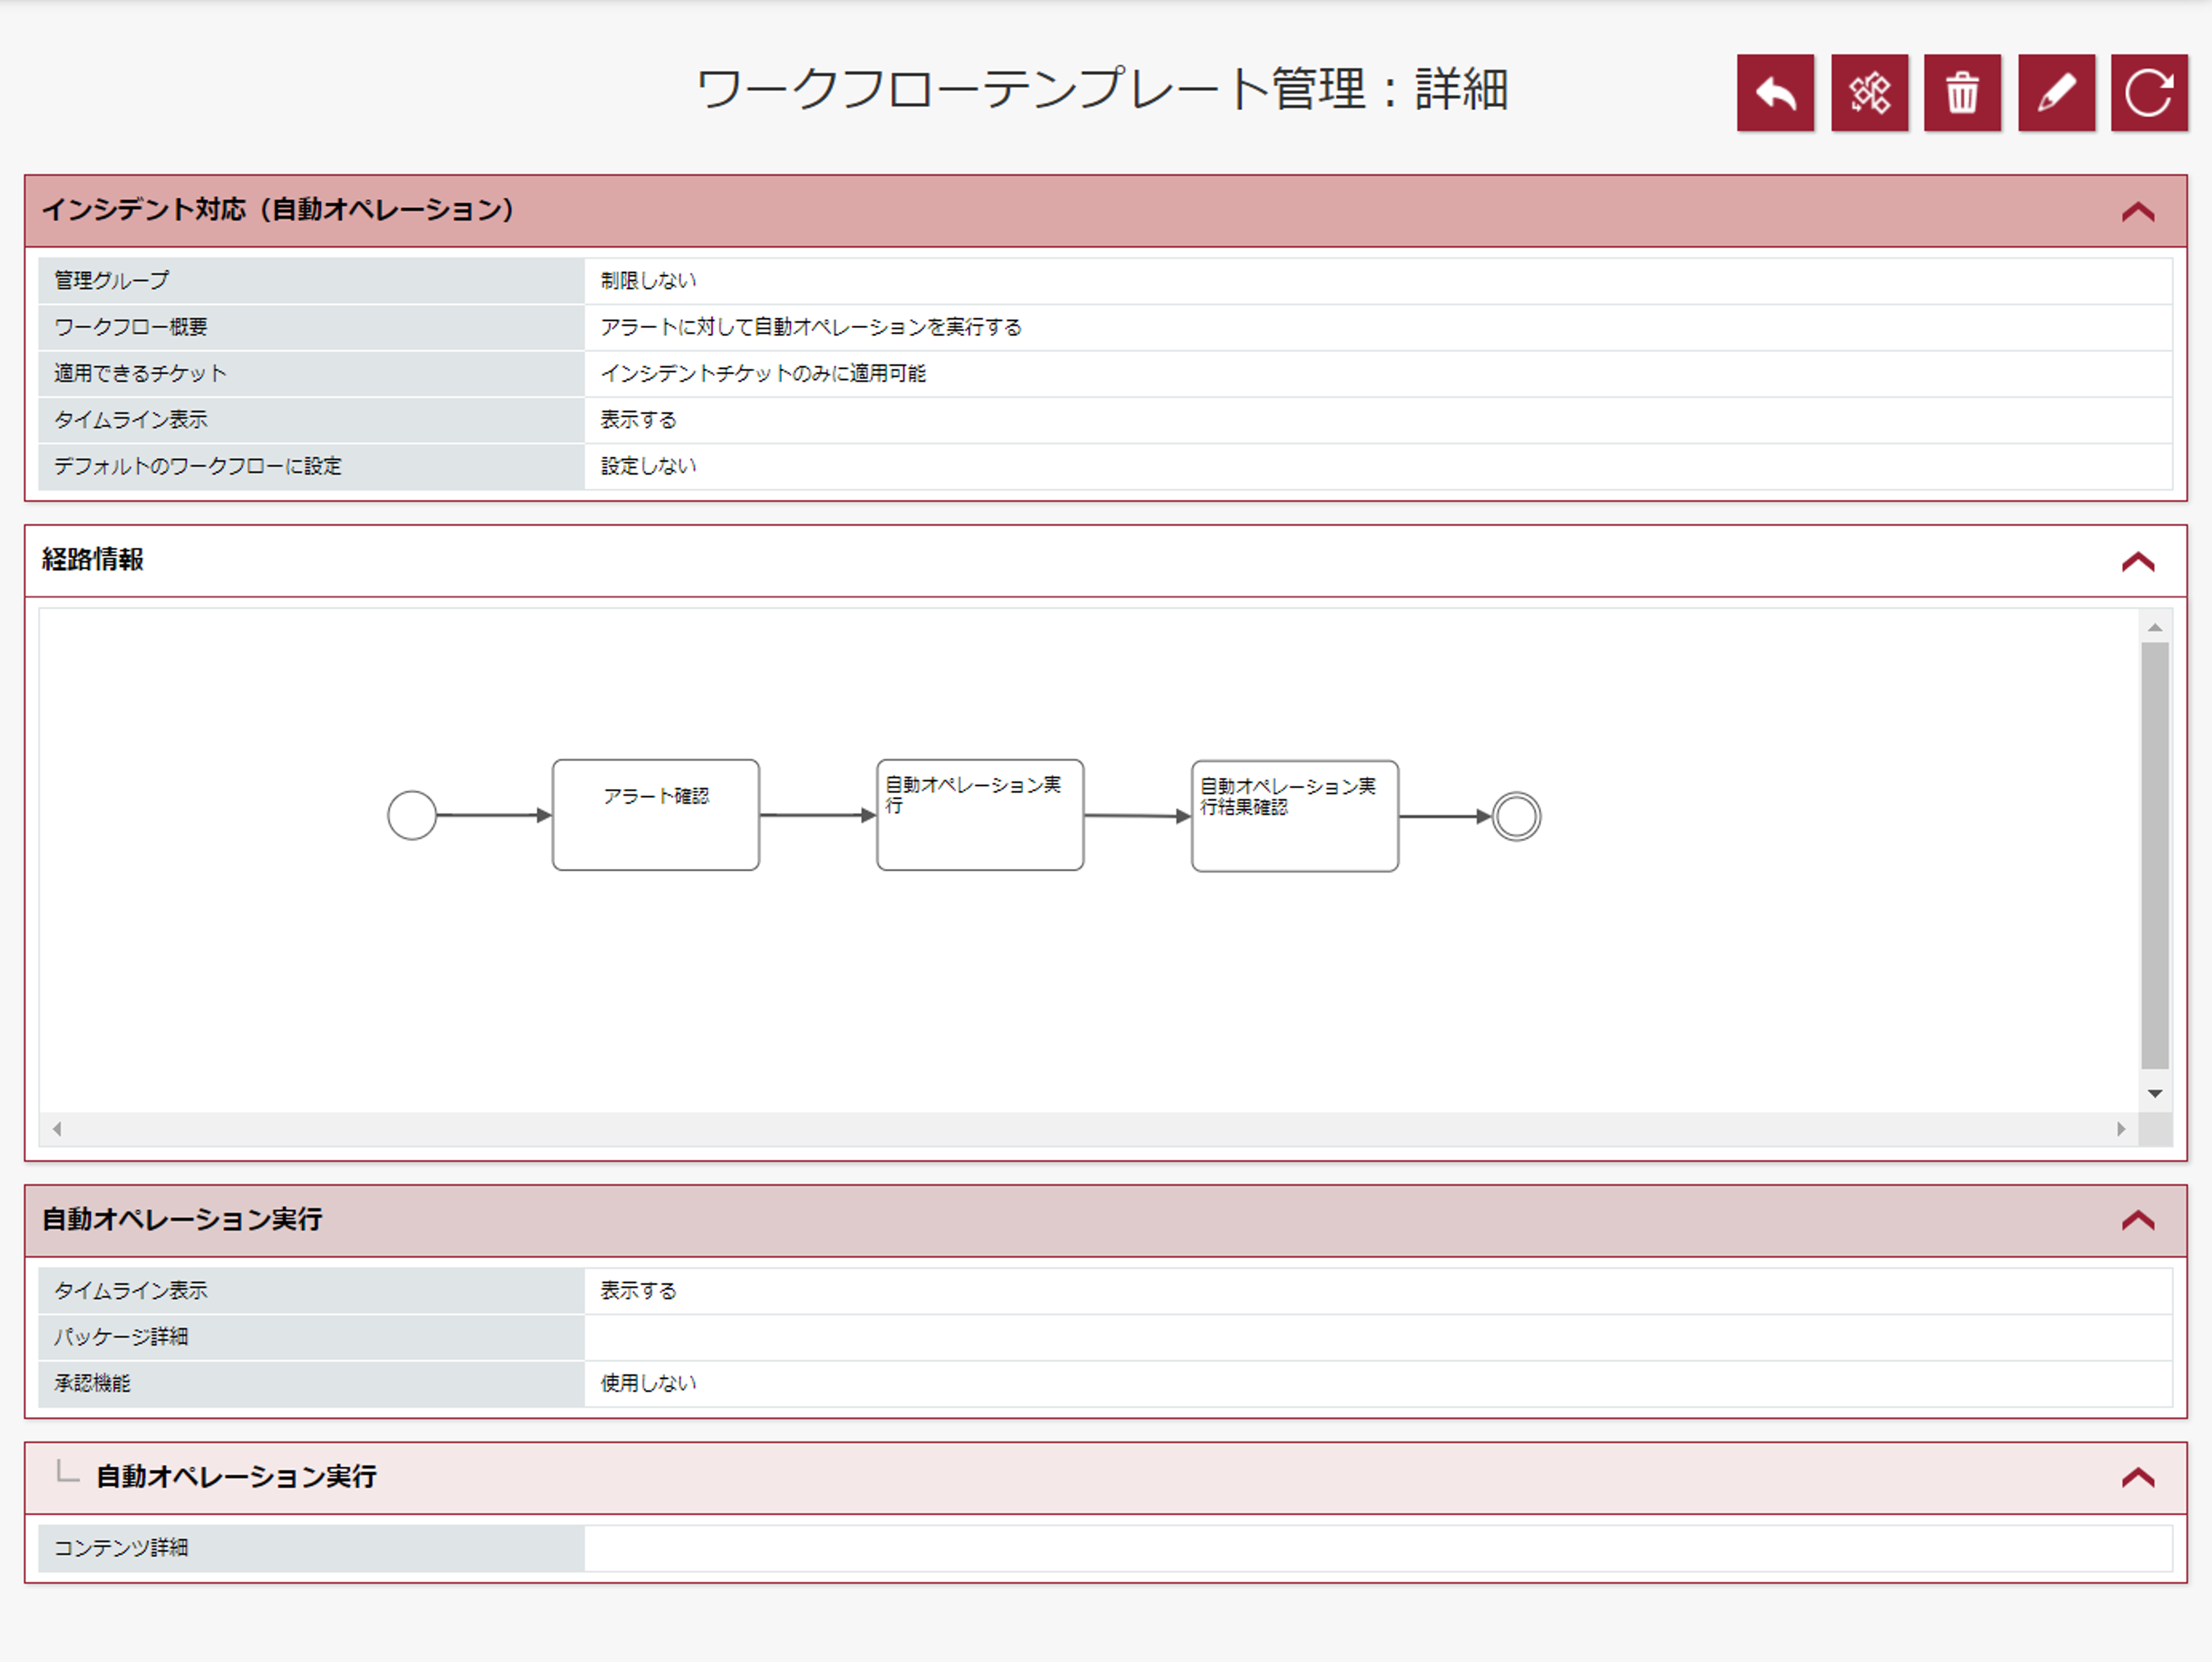Select the 自動オペレーション実行 task node
The width and height of the screenshot is (2212, 1662).
tap(980, 815)
